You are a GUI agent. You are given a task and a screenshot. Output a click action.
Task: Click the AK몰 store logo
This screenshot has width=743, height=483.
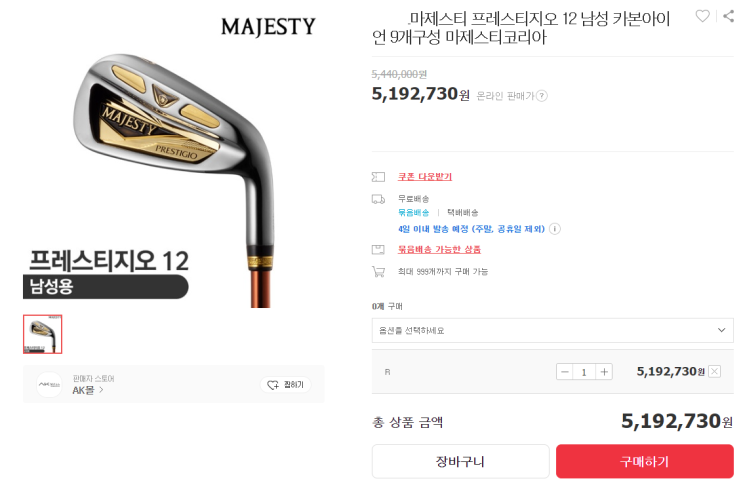50,384
